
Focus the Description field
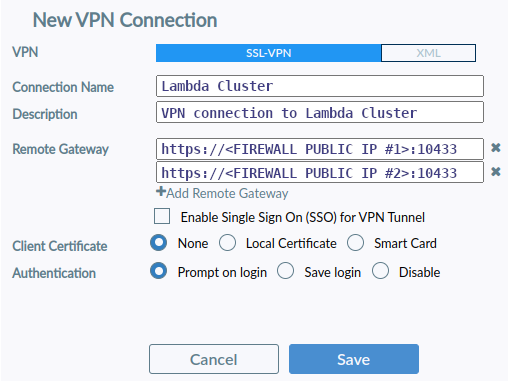(320, 112)
